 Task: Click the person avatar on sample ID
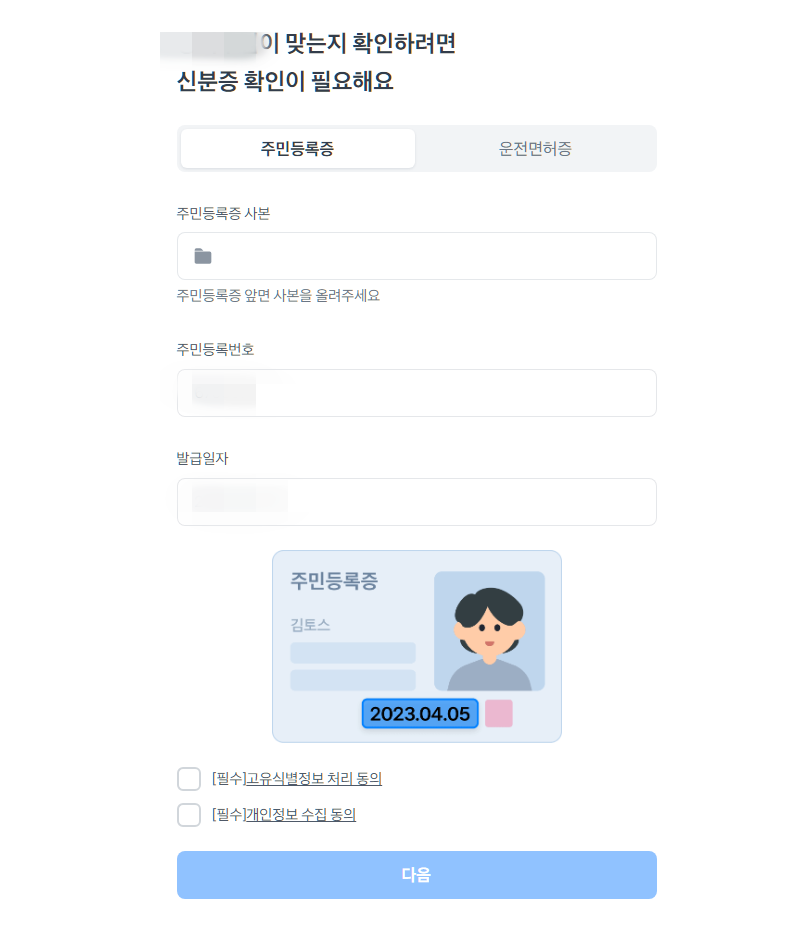click(x=489, y=631)
